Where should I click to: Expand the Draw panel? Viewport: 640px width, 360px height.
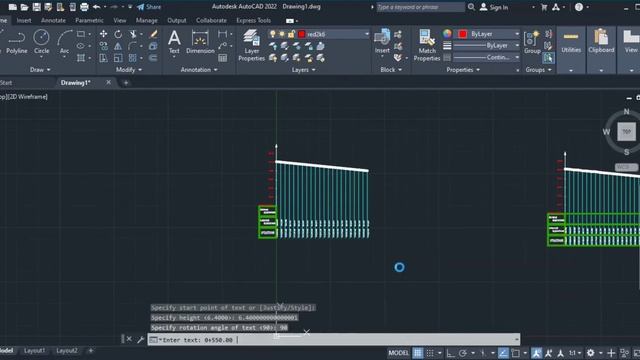coord(40,70)
